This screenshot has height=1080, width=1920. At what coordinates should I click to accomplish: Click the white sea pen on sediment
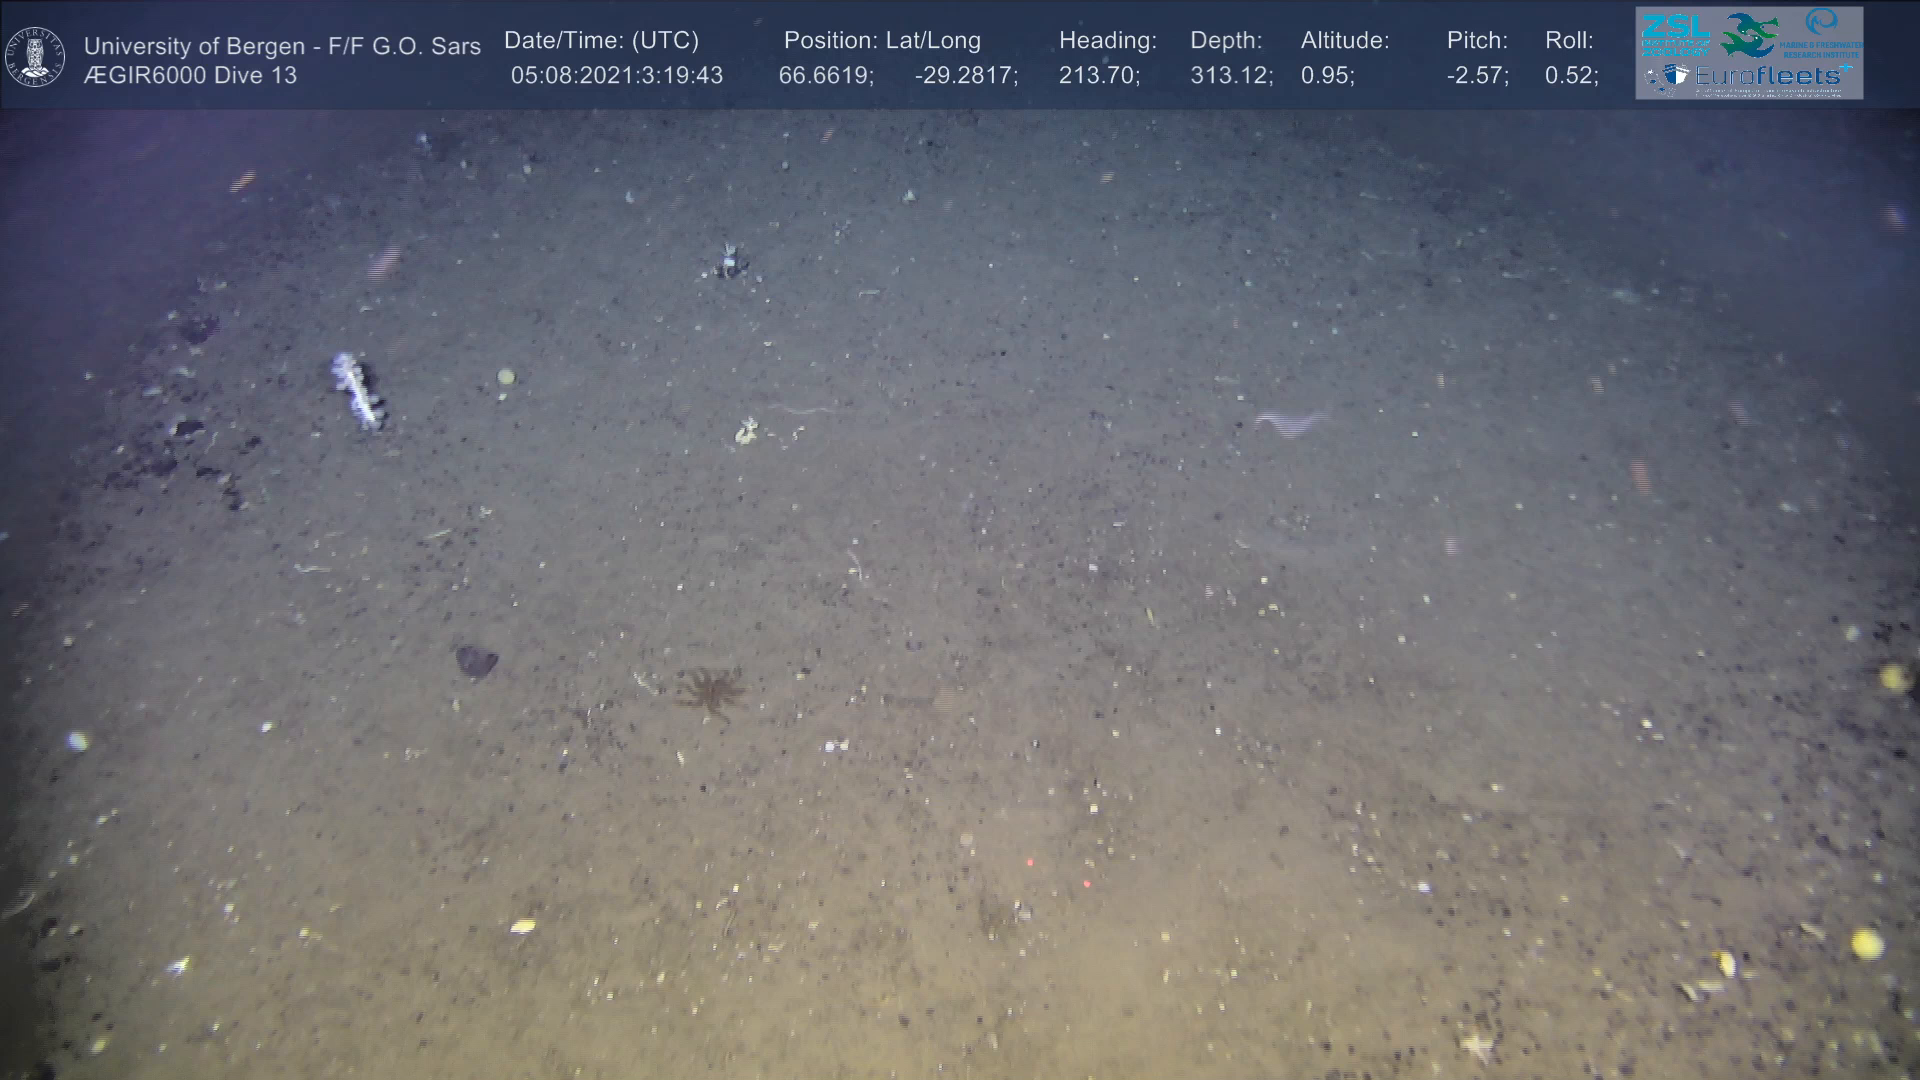click(x=359, y=390)
